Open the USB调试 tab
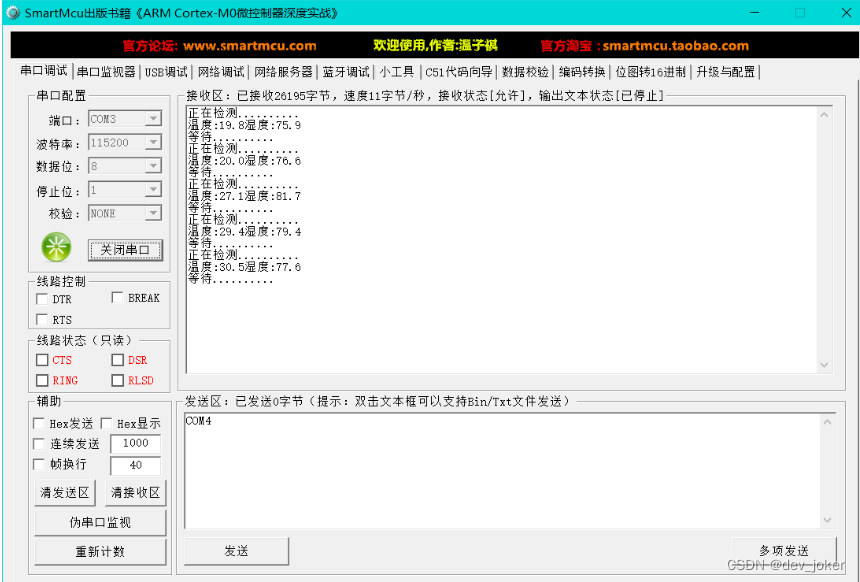The height and width of the screenshot is (582, 860). 166,72
